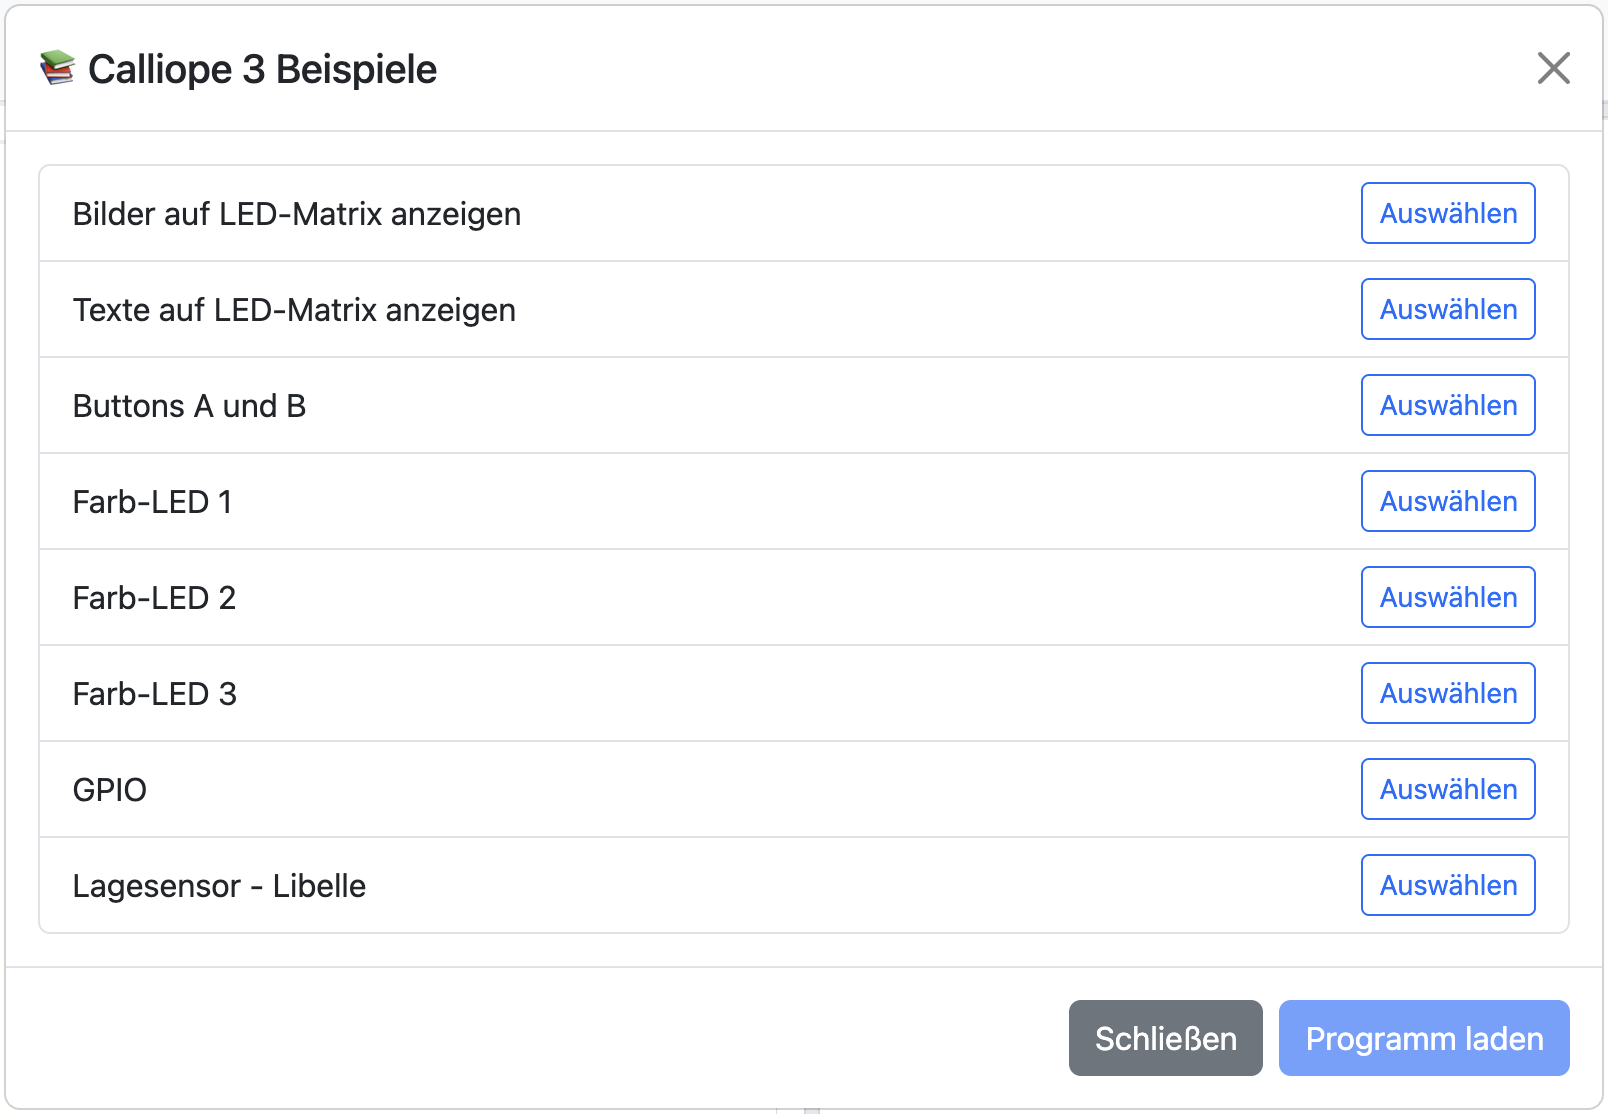Click the 'Texte auf LED-Matrix anzeigen' row label

[x=293, y=309]
